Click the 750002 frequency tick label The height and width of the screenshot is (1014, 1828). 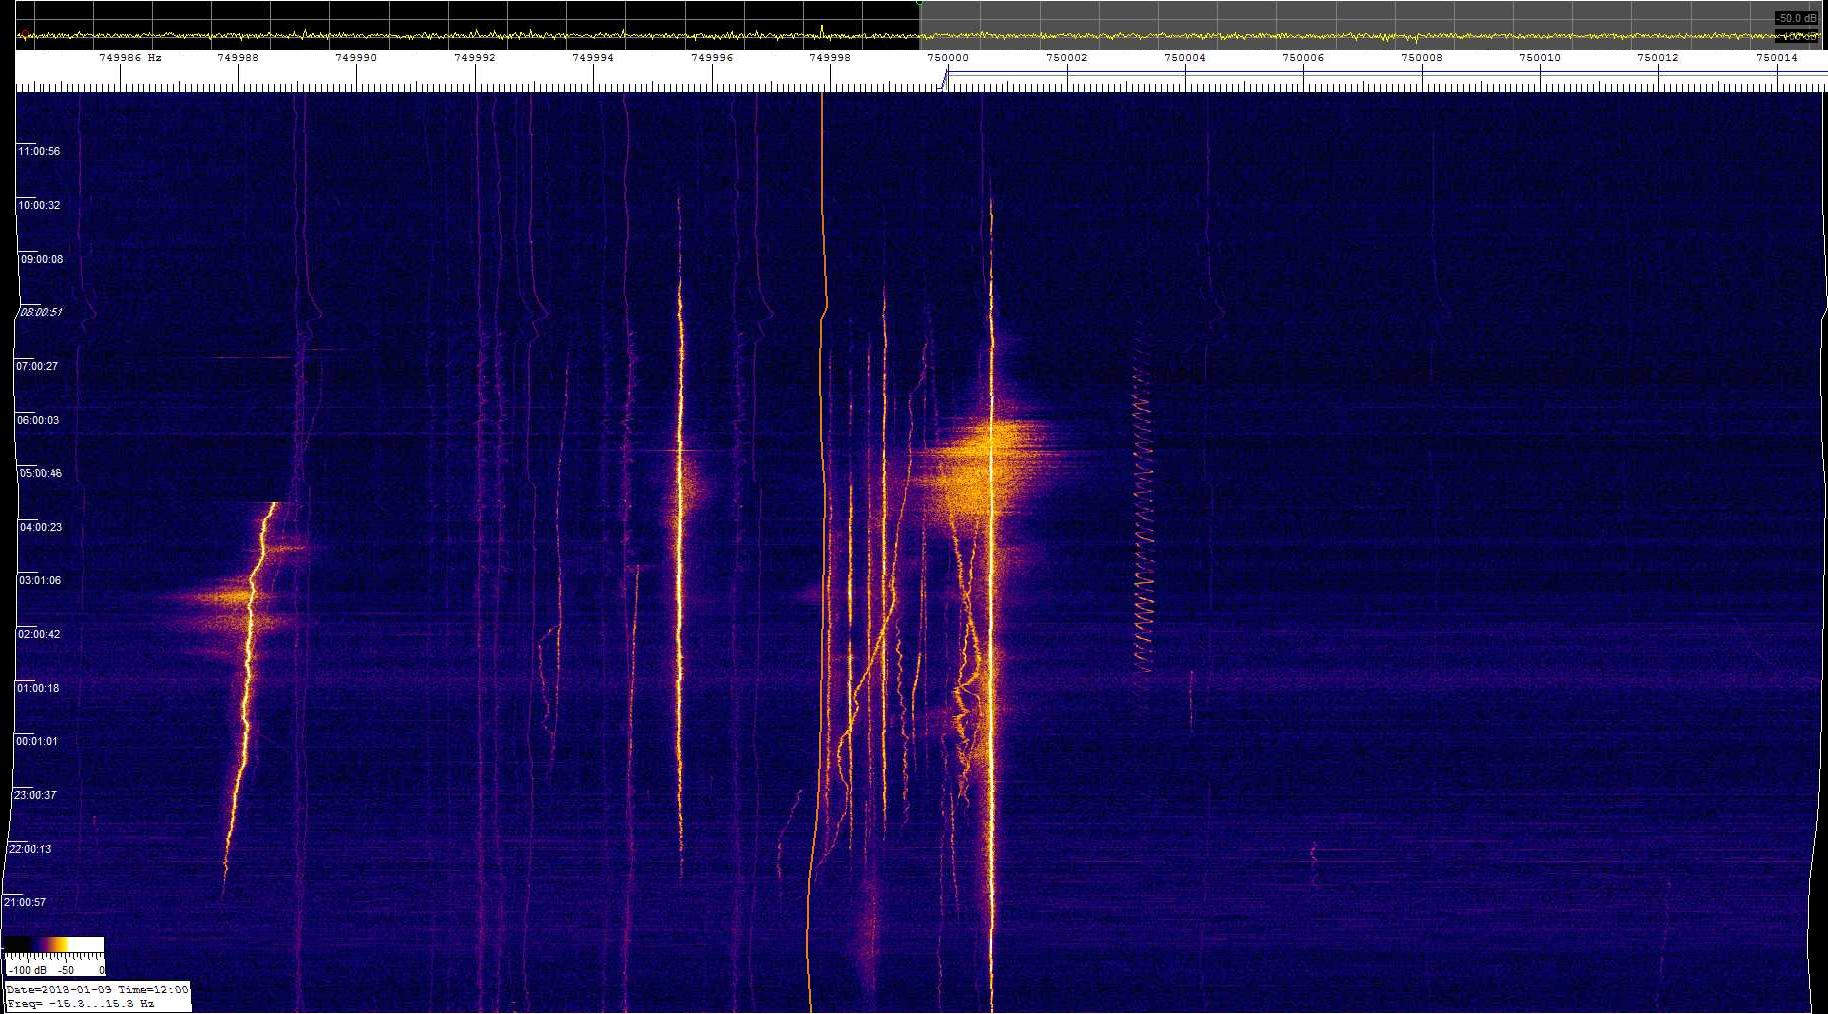point(1067,58)
